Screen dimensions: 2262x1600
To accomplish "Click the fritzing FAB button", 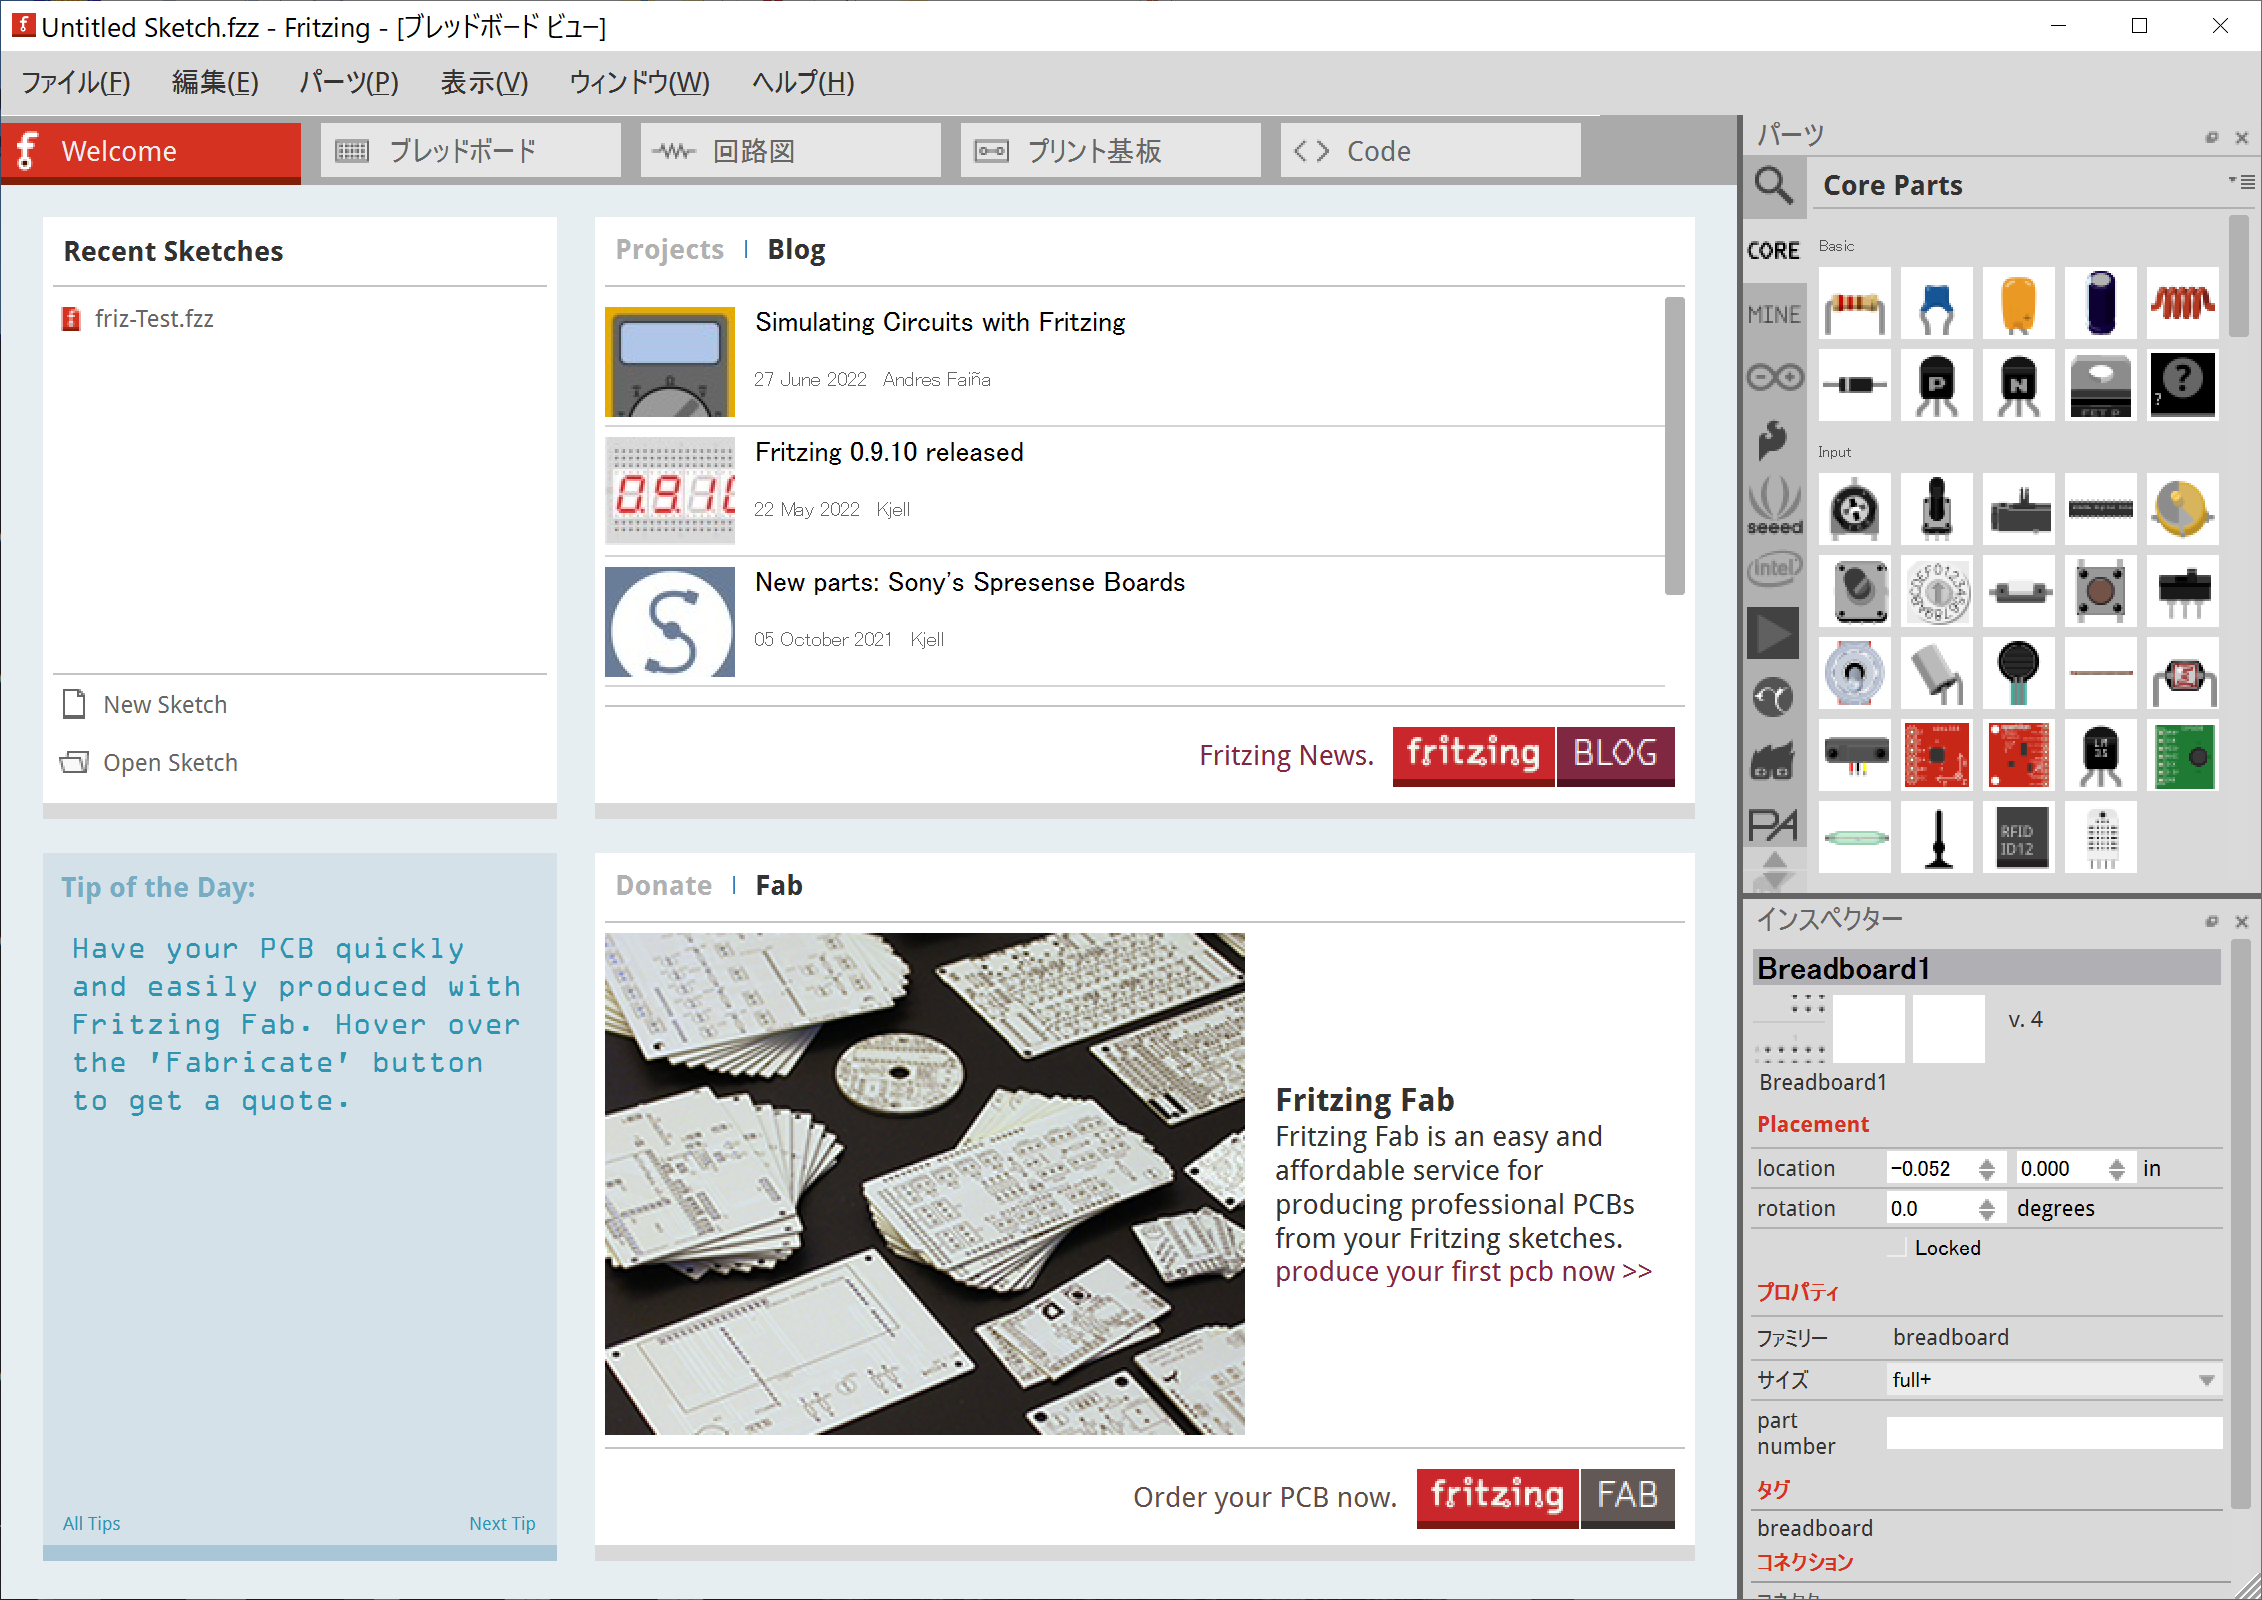I will [1545, 1497].
